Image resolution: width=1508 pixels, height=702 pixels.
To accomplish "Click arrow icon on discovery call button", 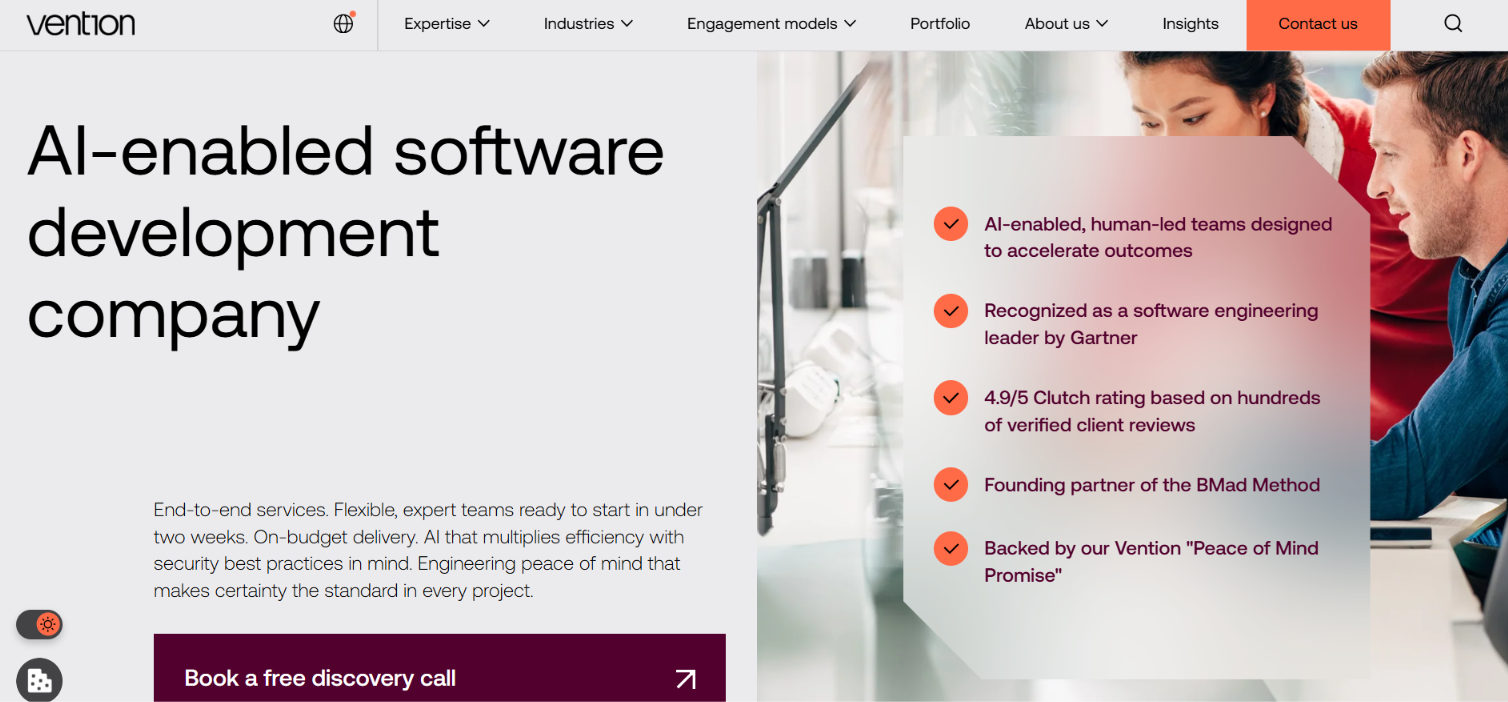I will point(686,679).
